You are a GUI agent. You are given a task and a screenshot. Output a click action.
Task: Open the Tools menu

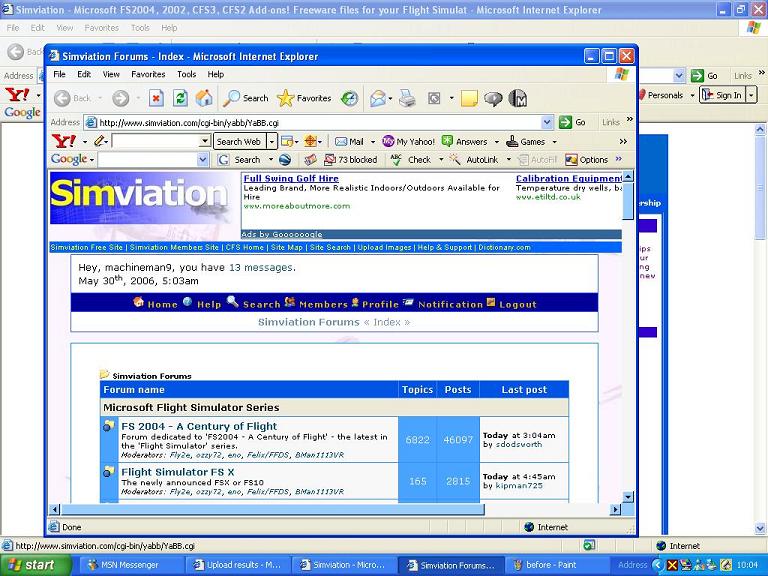(x=186, y=74)
